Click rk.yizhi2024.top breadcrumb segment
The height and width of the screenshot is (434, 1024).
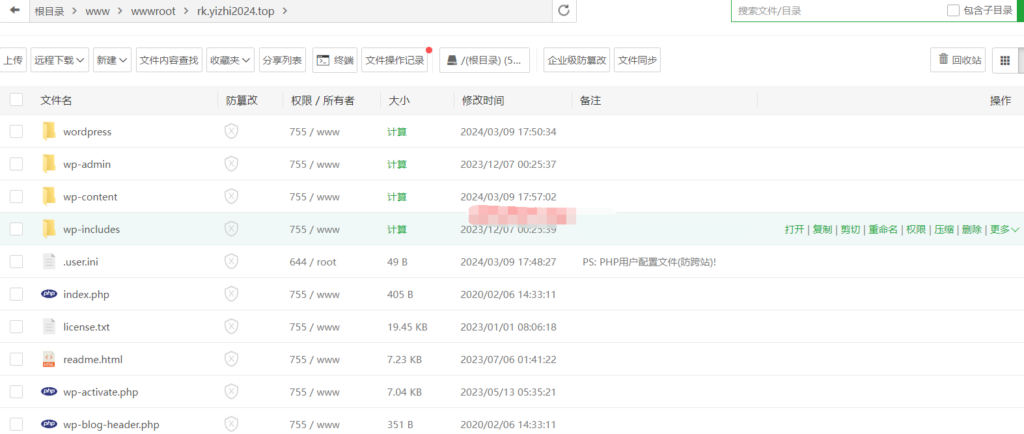pyautogui.click(x=236, y=11)
